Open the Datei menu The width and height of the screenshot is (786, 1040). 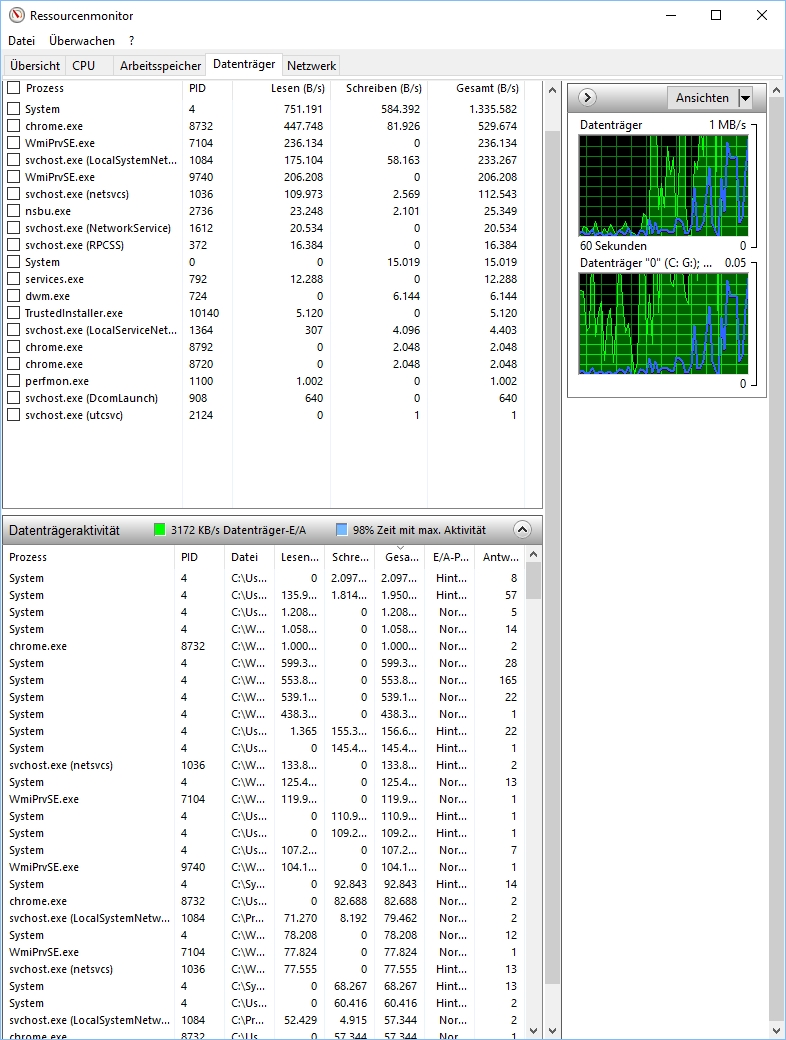(21, 40)
